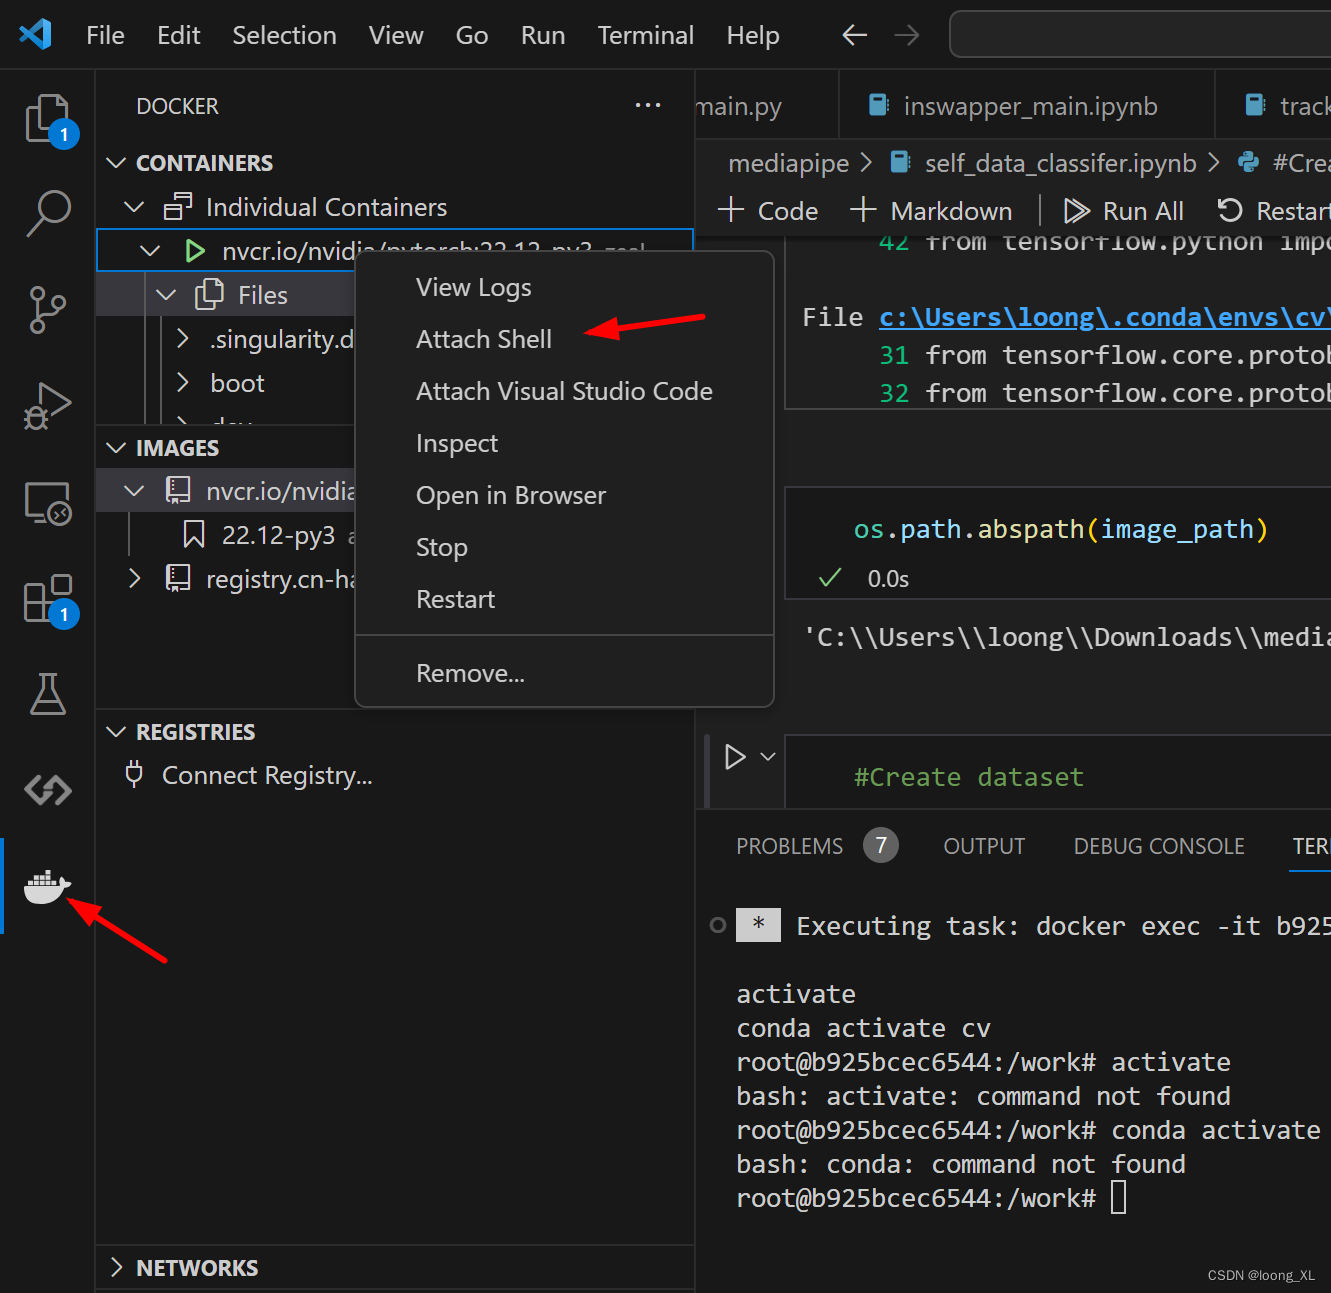Choose View Logs from context menu
1331x1293 pixels.
[x=565, y=287]
